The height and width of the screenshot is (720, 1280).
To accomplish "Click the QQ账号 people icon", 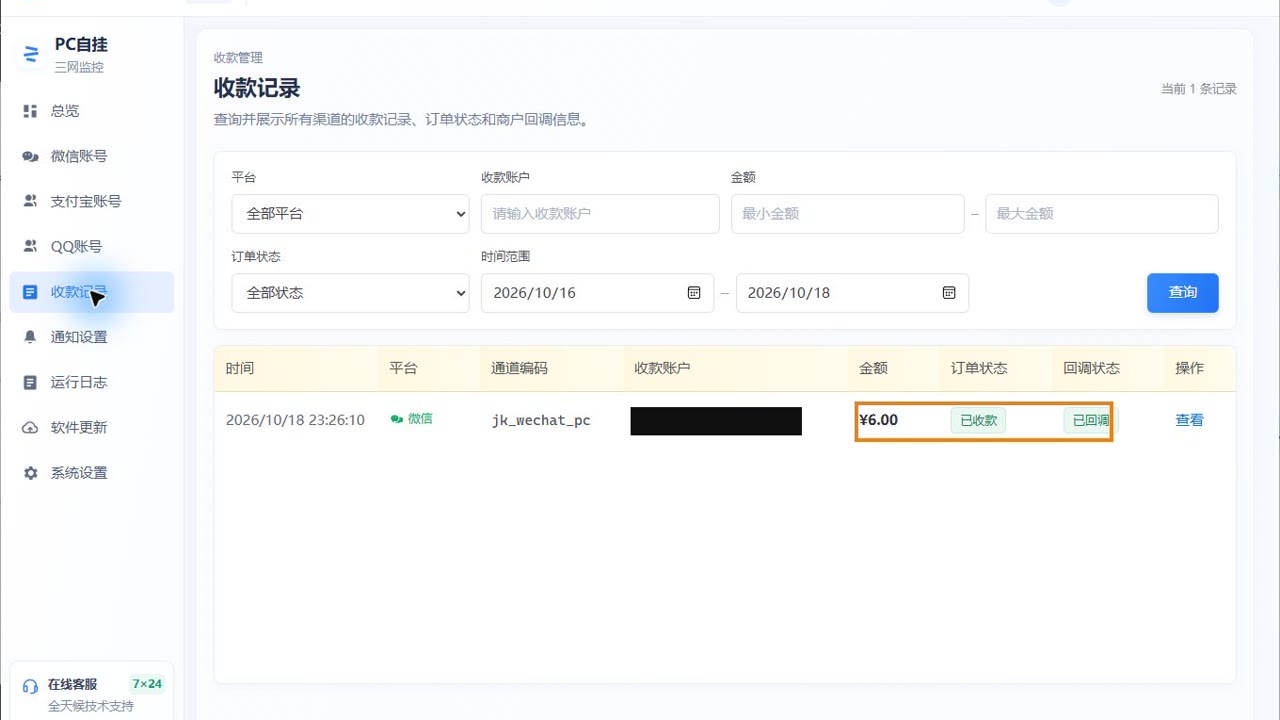I will (x=30, y=246).
